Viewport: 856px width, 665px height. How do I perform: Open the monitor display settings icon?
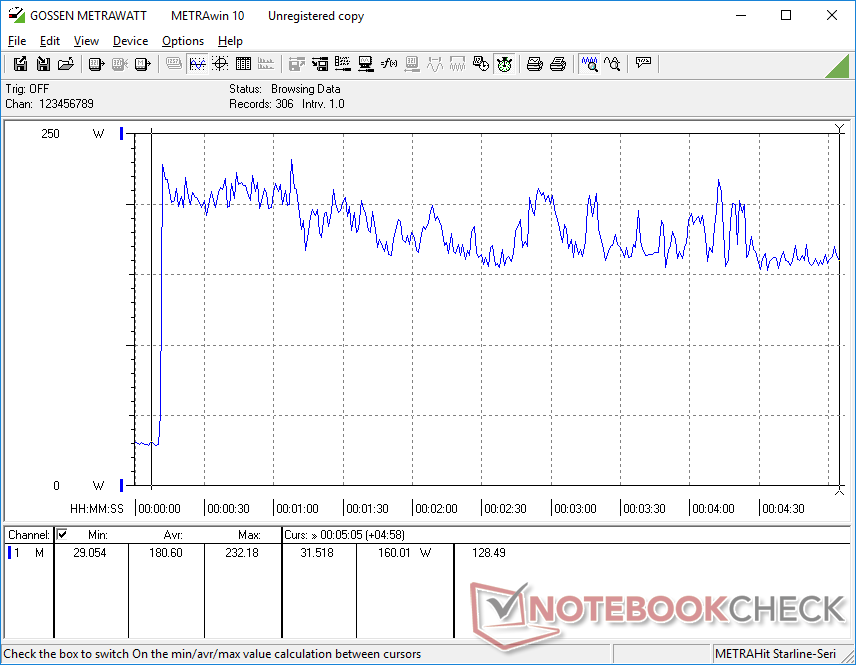tap(366, 64)
